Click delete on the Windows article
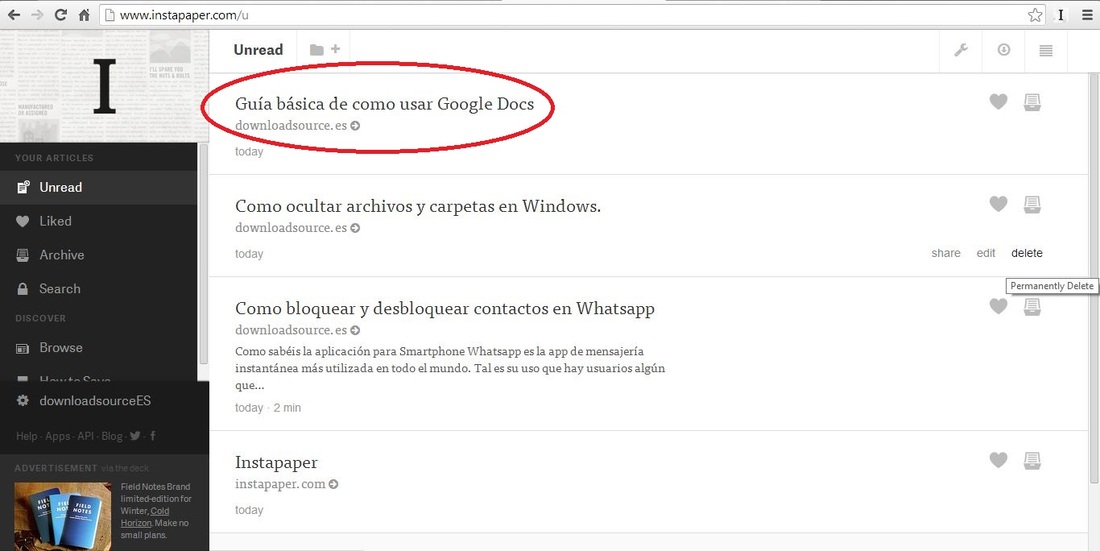1100x551 pixels. pos(1027,253)
